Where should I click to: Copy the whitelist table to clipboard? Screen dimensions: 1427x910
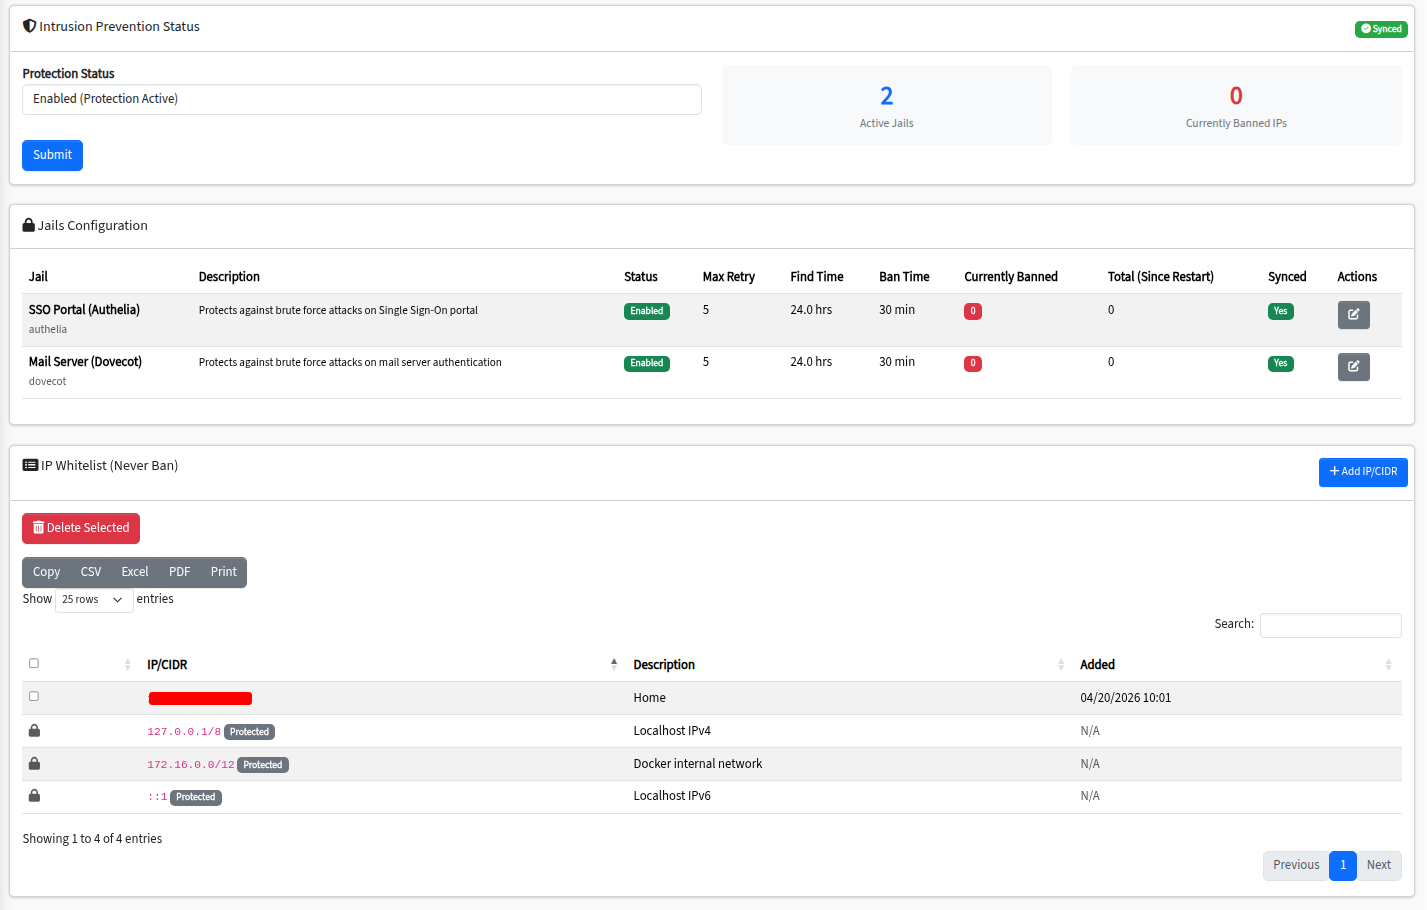coord(46,572)
